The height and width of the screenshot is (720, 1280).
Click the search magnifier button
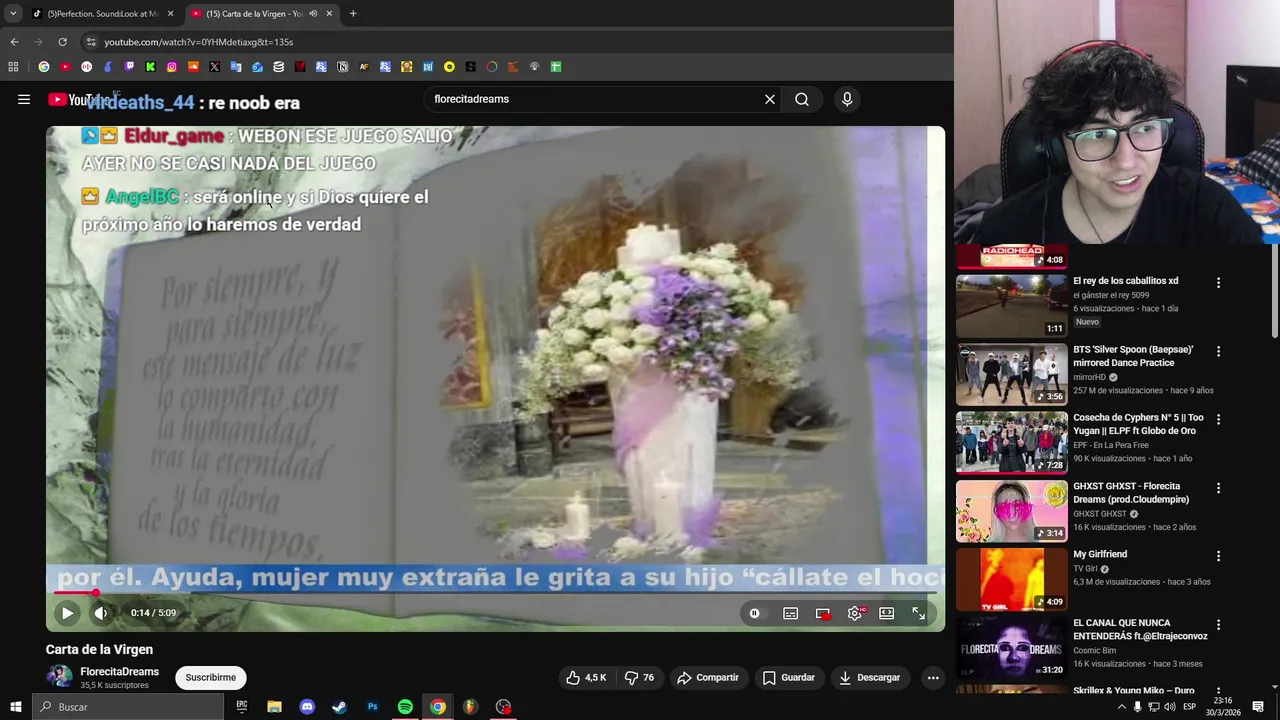(802, 99)
